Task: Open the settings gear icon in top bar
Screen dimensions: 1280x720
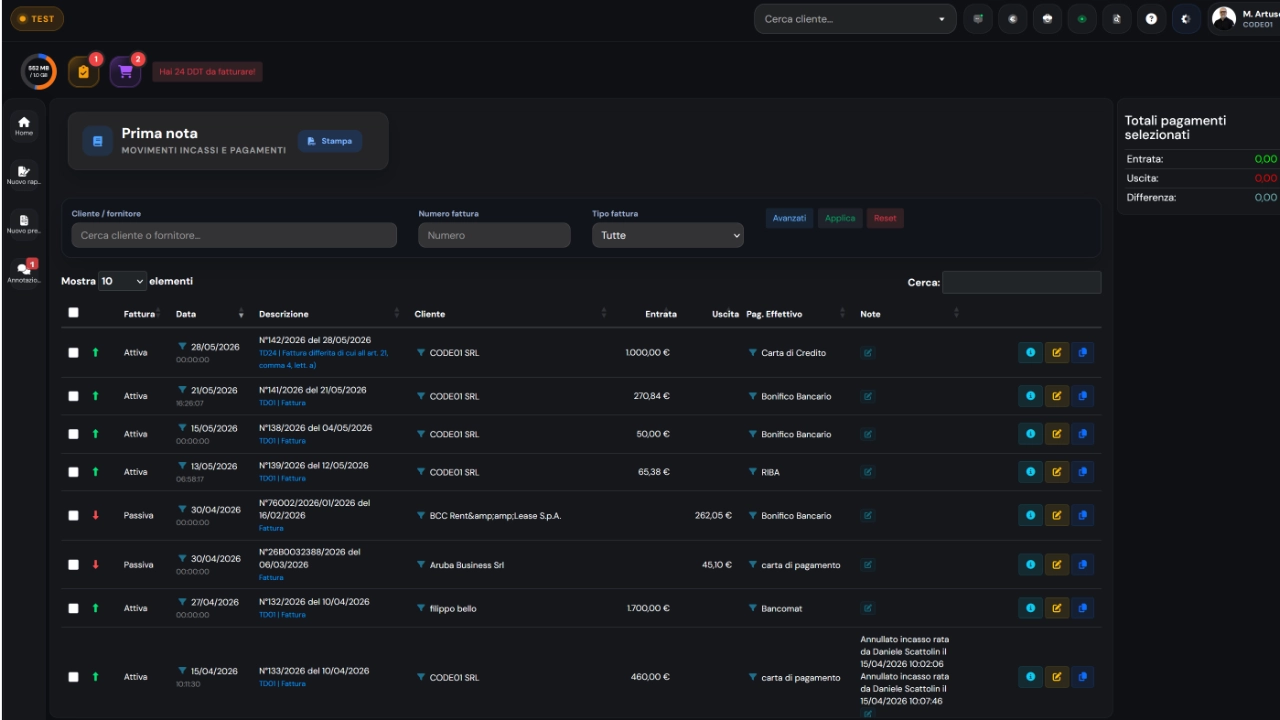Action: point(1186,18)
